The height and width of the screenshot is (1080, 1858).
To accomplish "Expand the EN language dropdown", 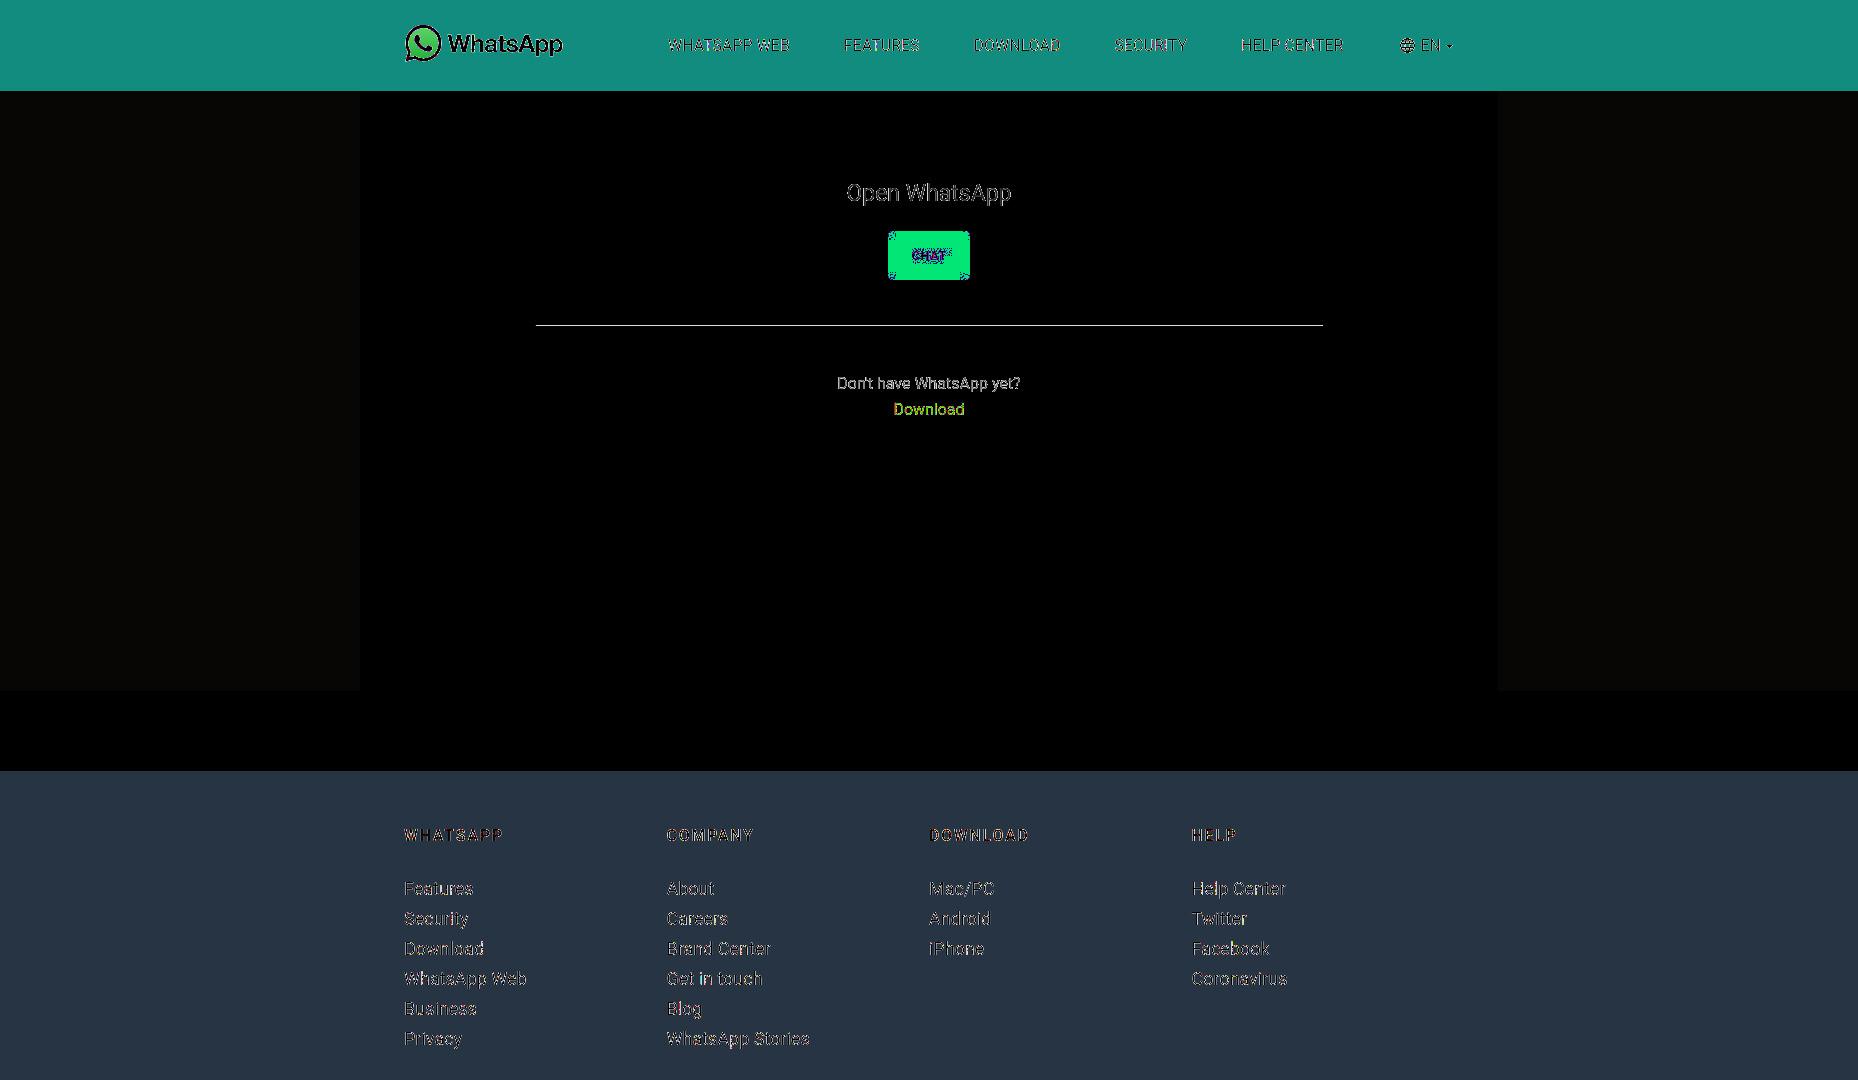I will [x=1426, y=45].
